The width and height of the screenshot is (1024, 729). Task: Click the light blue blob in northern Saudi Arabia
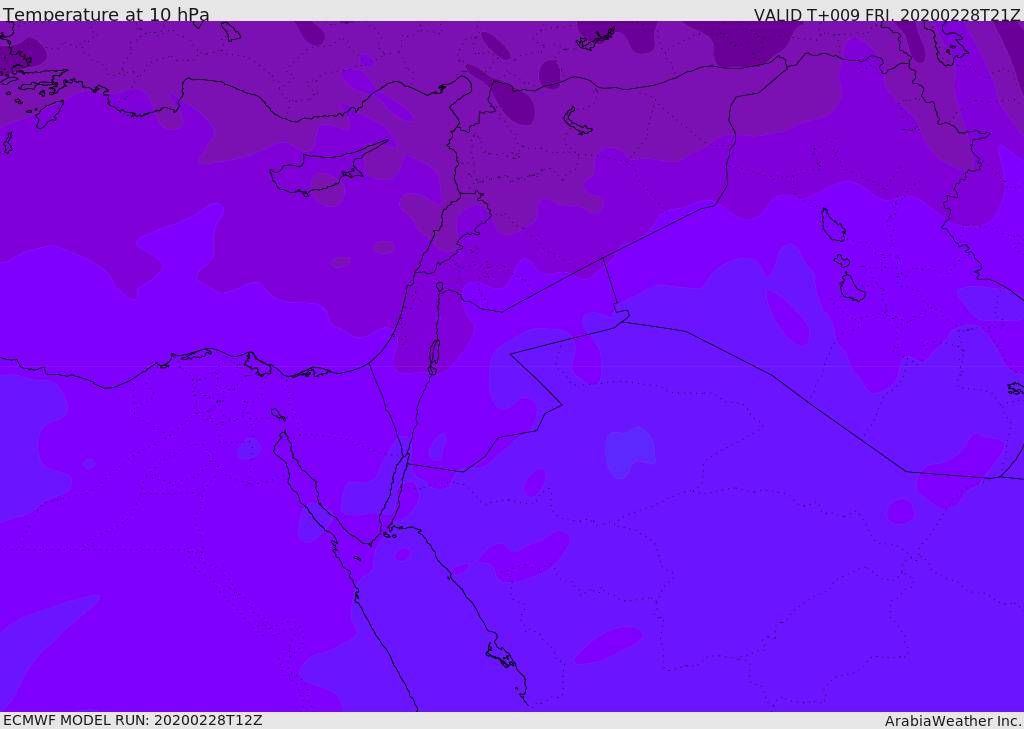[x=630, y=451]
